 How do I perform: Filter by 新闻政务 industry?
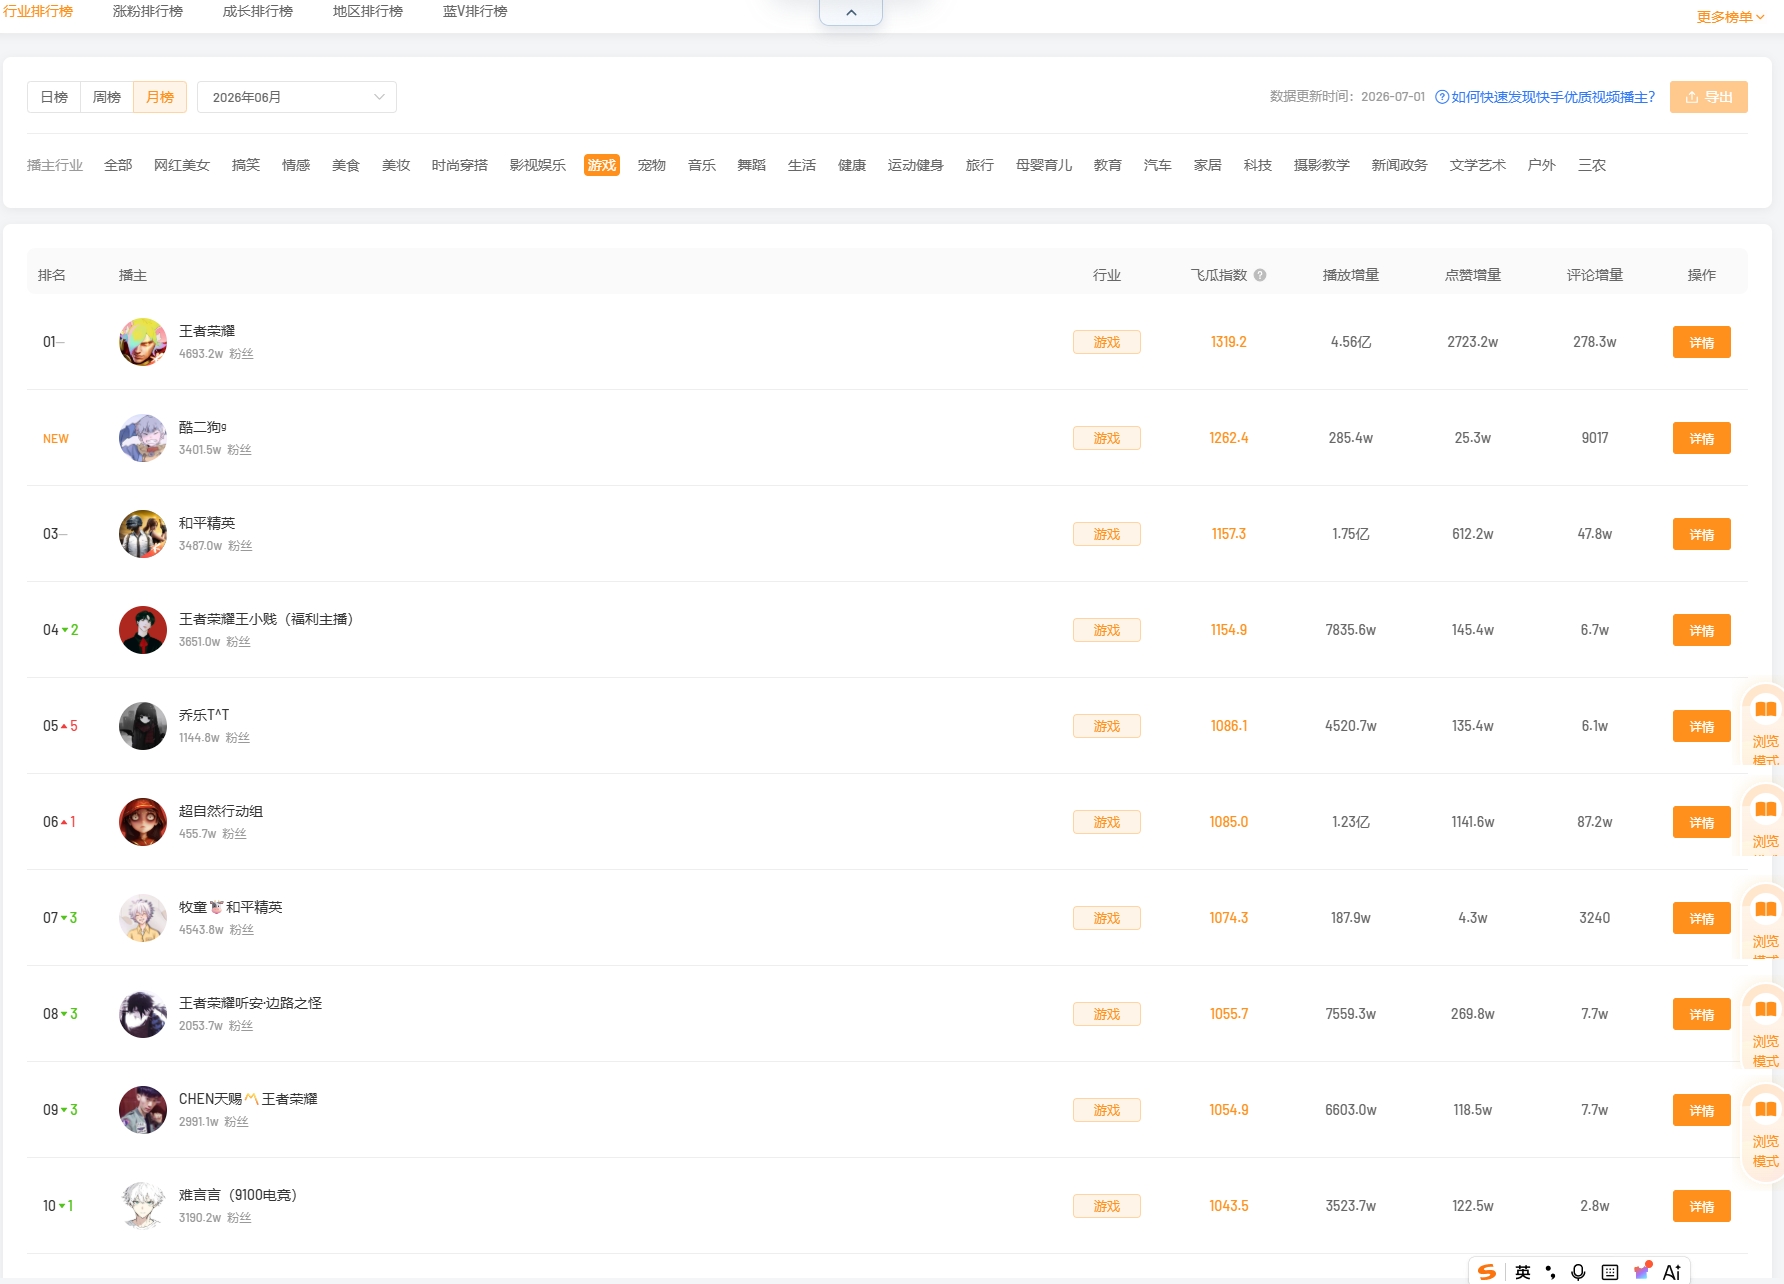pyautogui.click(x=1400, y=165)
